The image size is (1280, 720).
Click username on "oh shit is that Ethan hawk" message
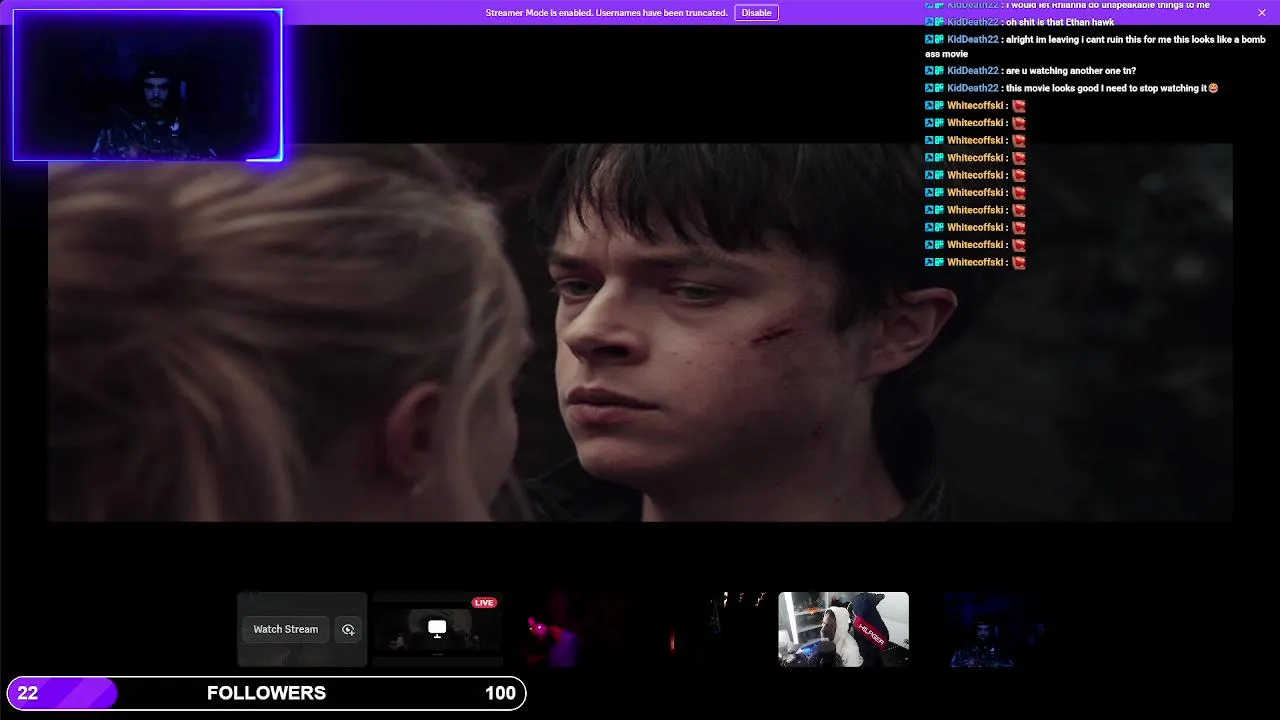click(973, 22)
